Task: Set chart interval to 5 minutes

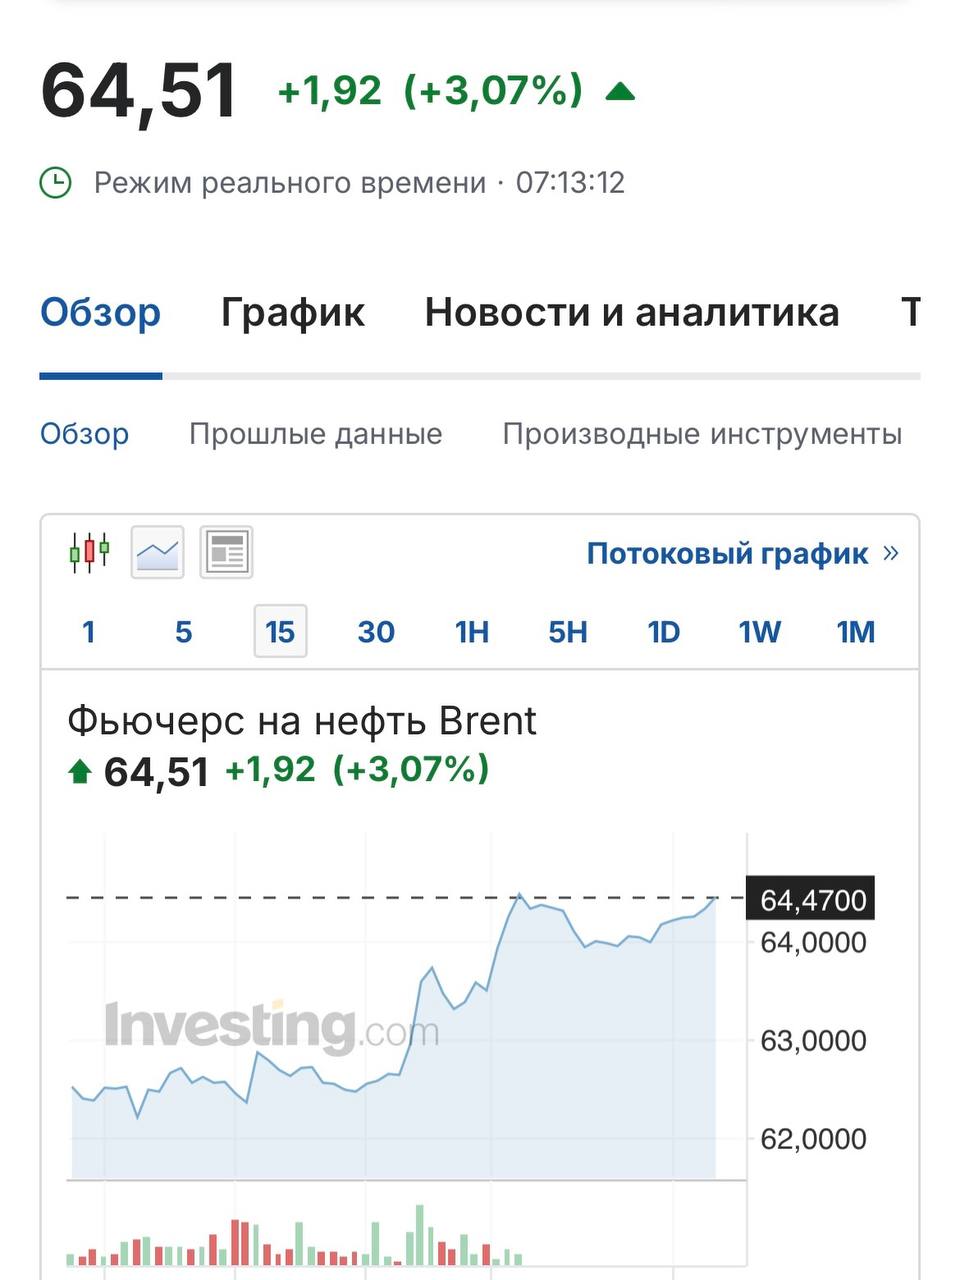Action: [x=183, y=632]
